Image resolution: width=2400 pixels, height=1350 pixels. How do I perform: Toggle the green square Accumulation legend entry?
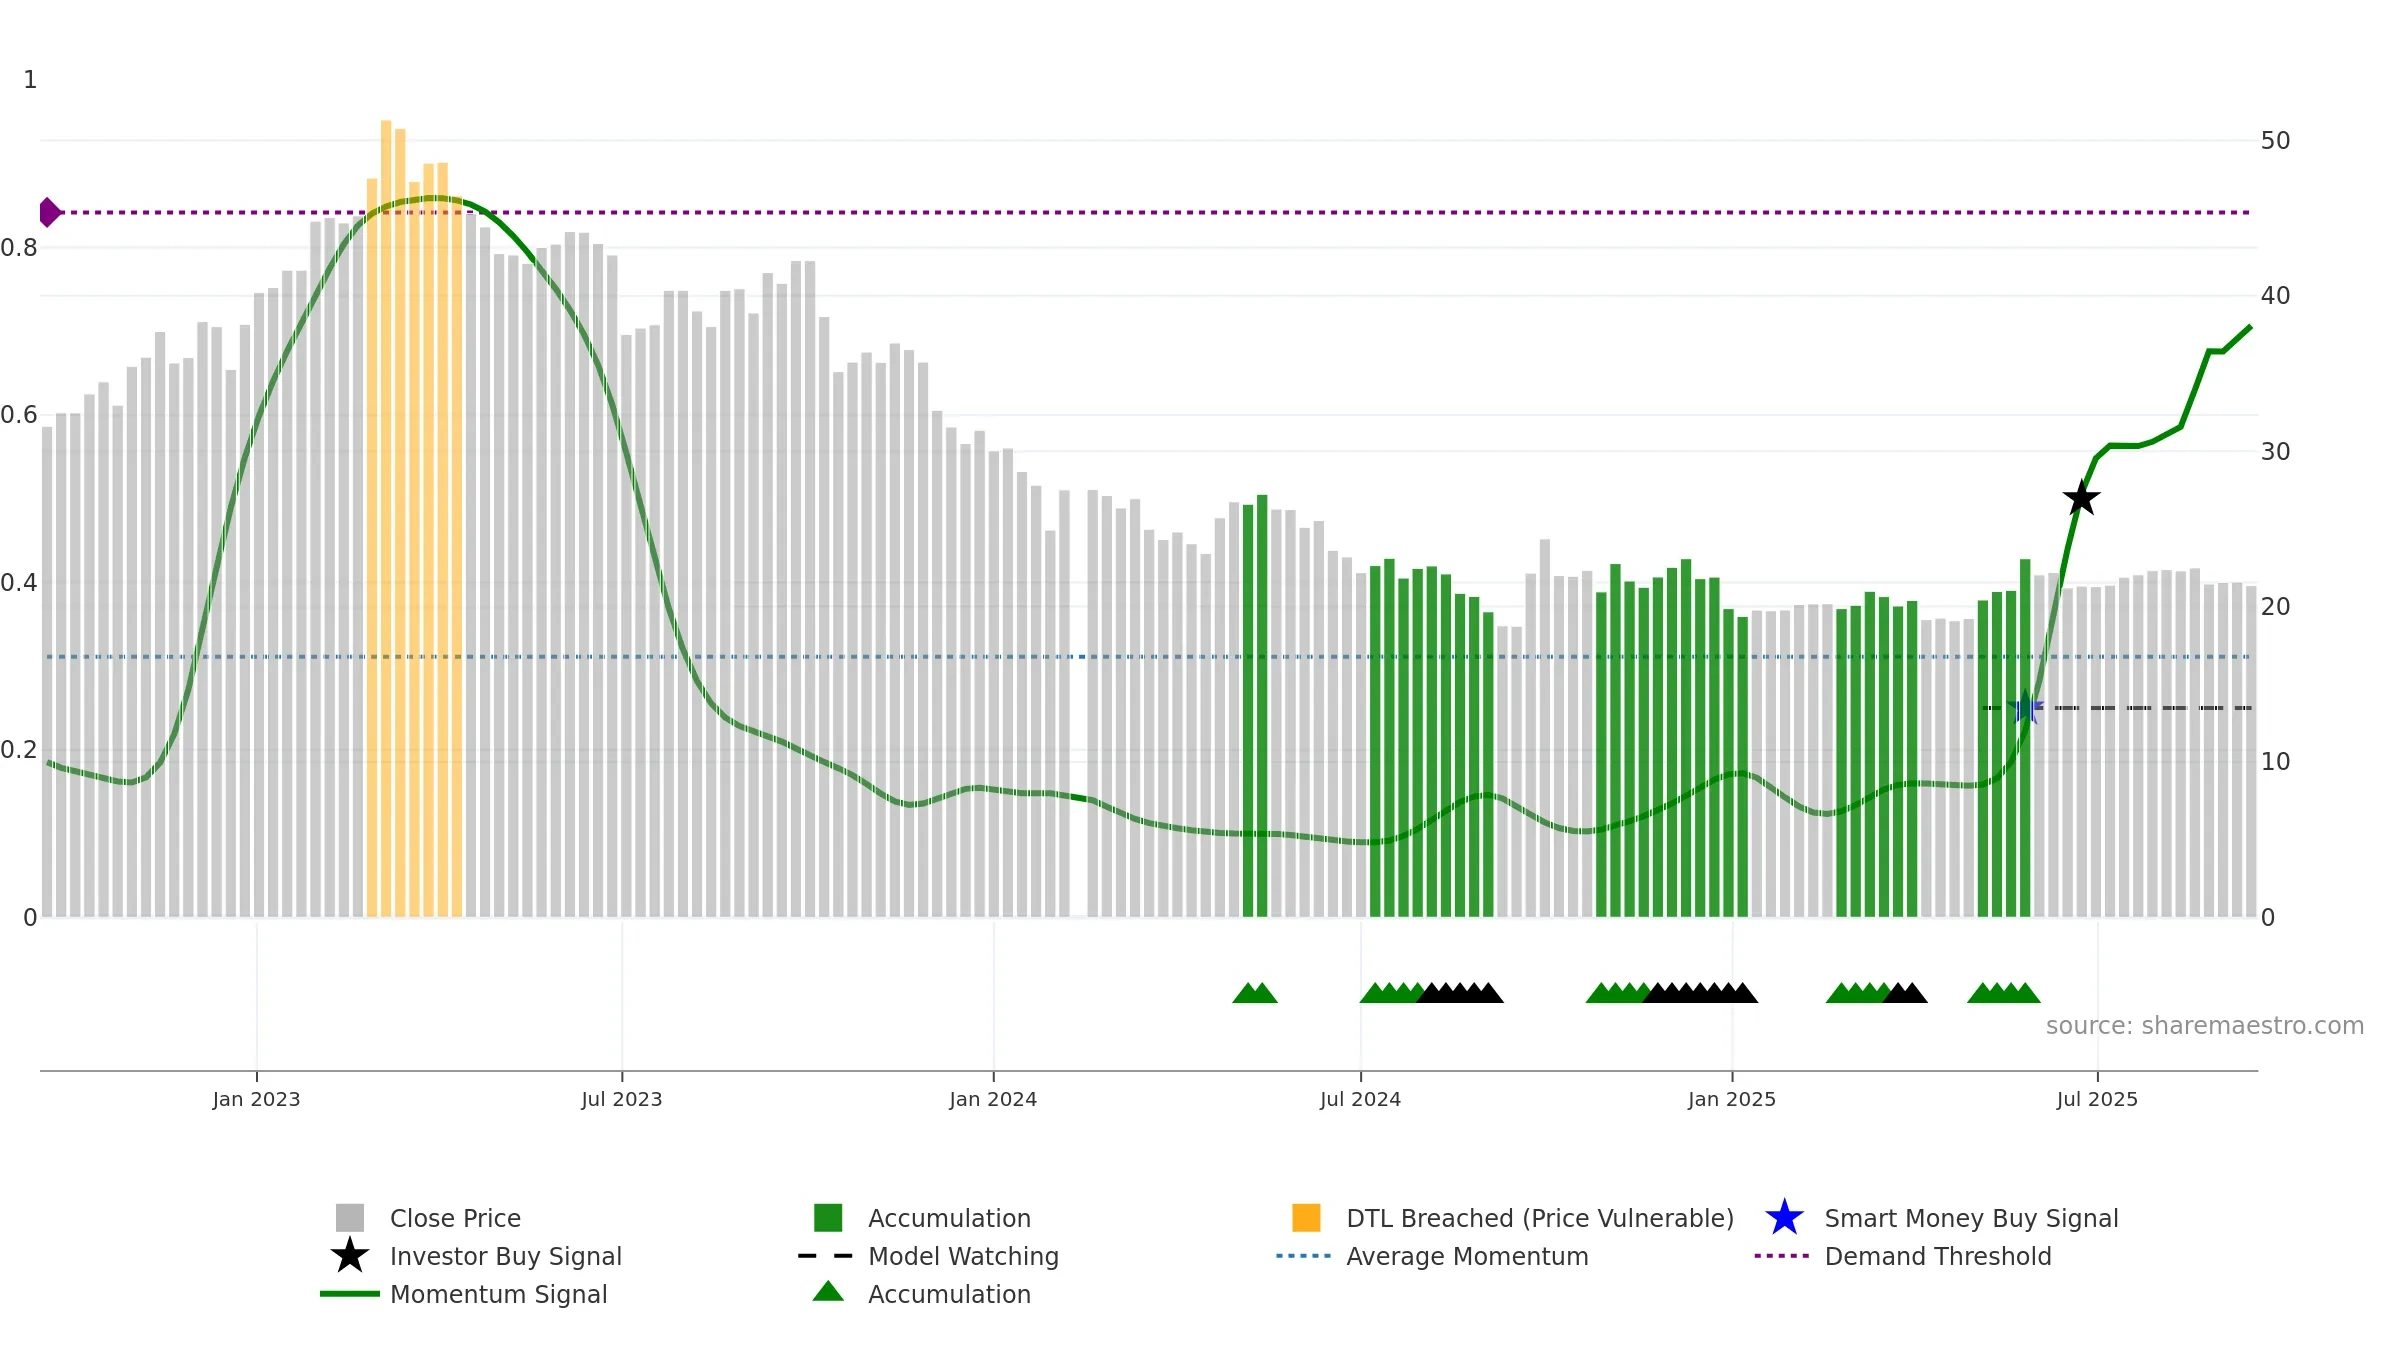click(x=922, y=1218)
